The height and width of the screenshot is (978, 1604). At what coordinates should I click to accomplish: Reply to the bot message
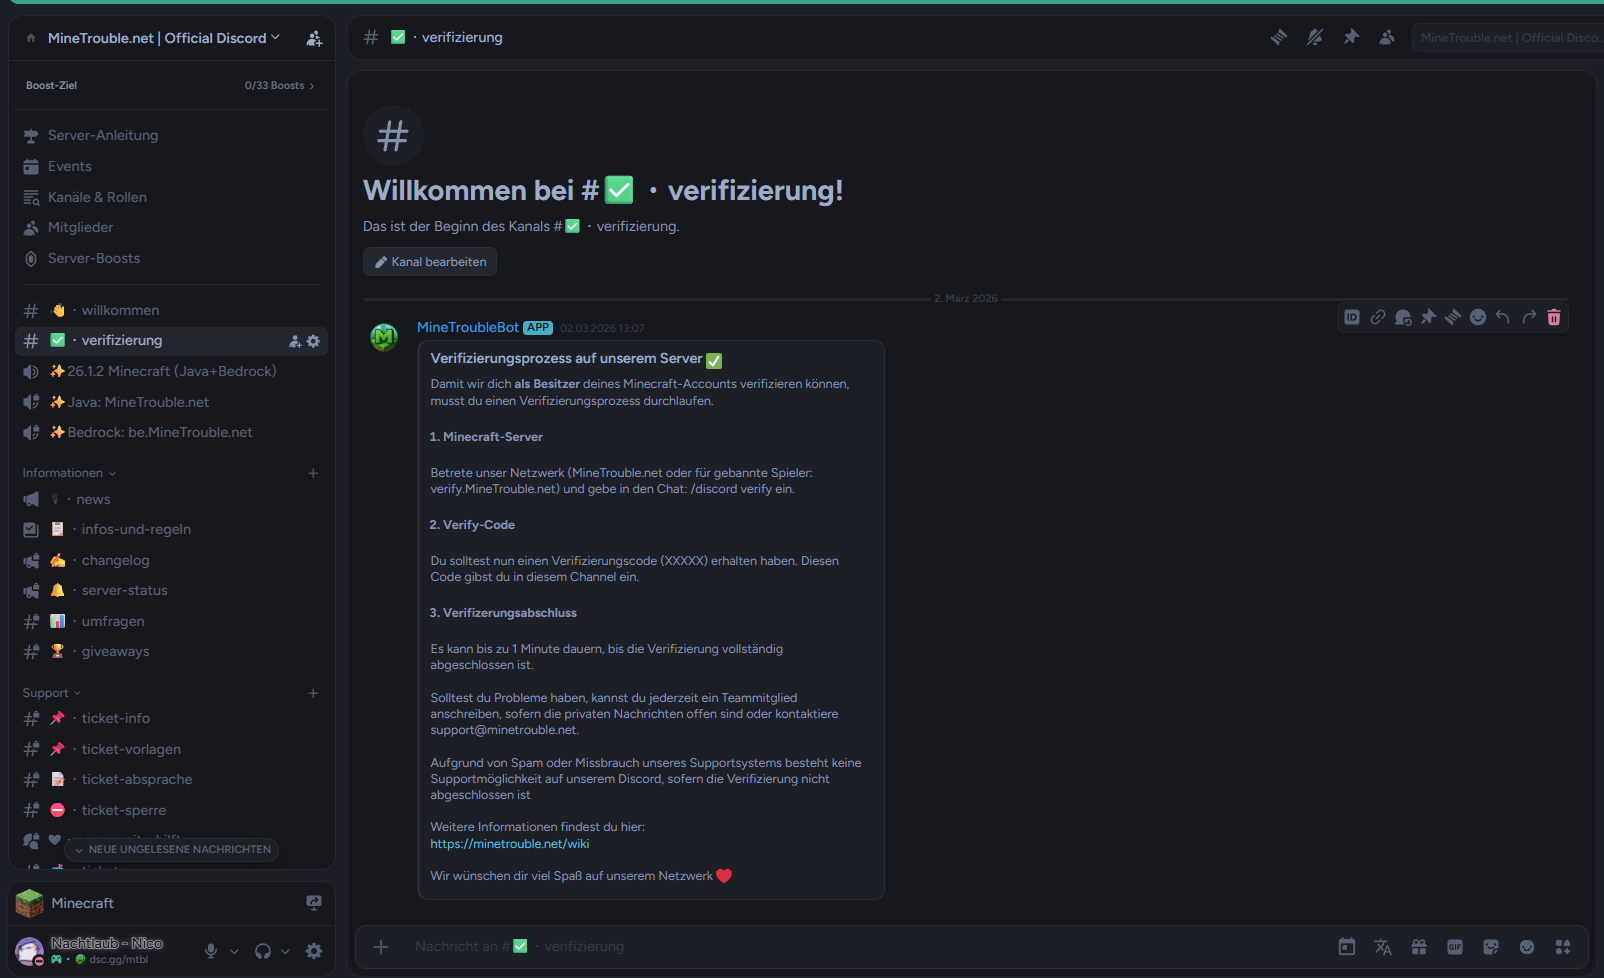pos(1503,317)
